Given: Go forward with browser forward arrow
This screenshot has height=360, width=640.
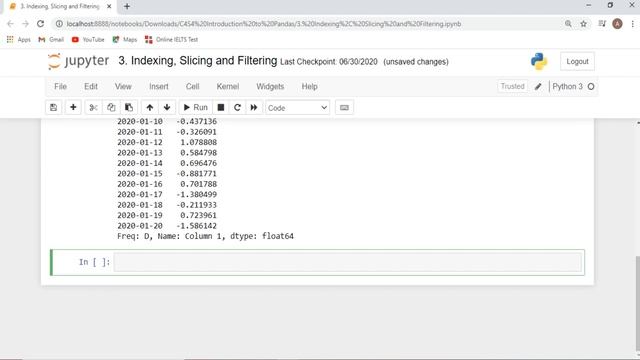Looking at the screenshot, I should pyautogui.click(x=25, y=24).
